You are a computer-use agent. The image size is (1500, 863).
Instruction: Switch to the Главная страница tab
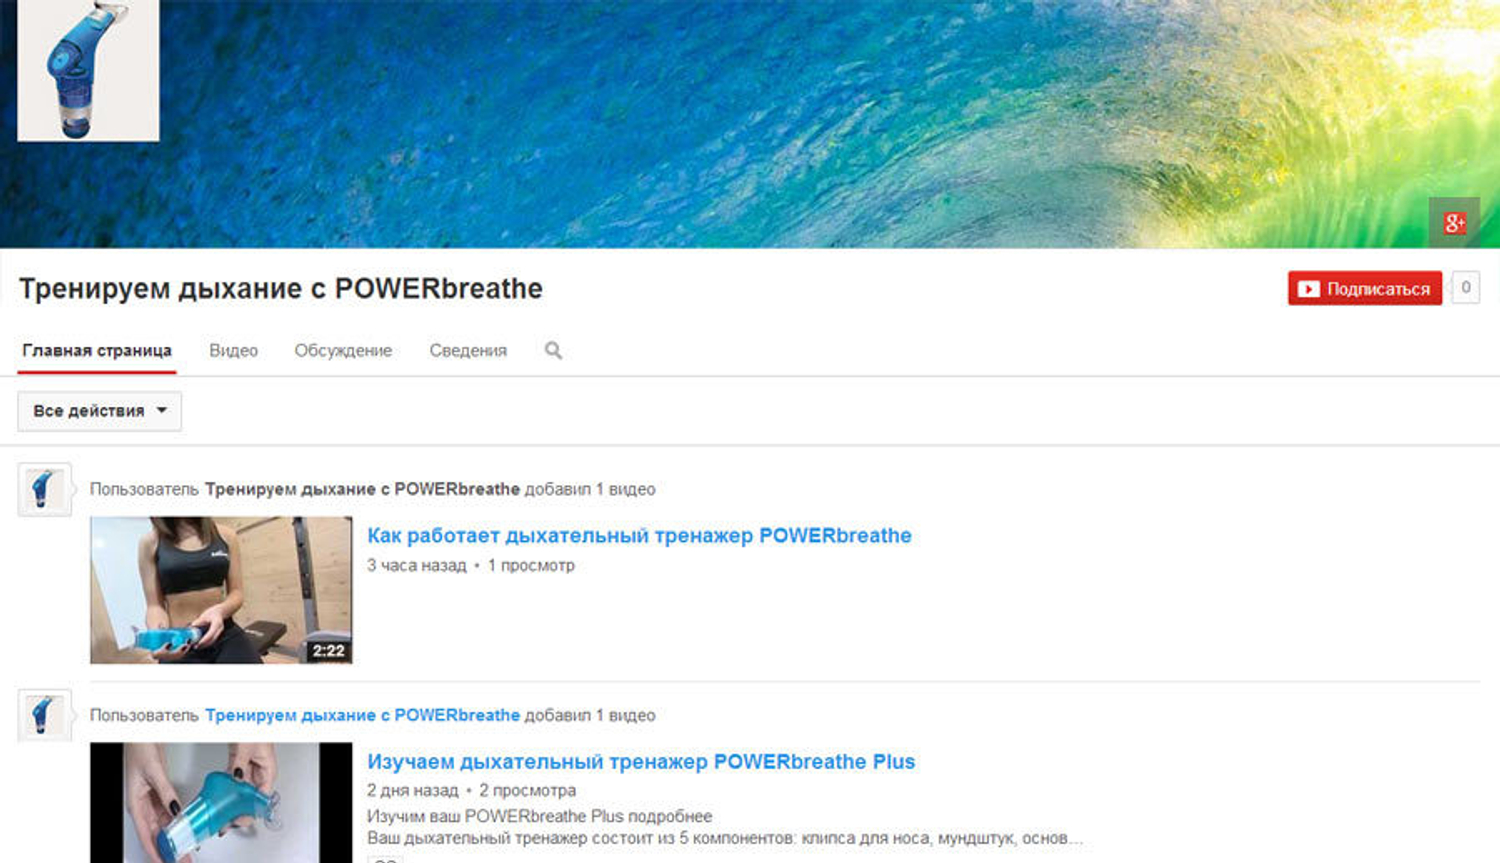(97, 351)
